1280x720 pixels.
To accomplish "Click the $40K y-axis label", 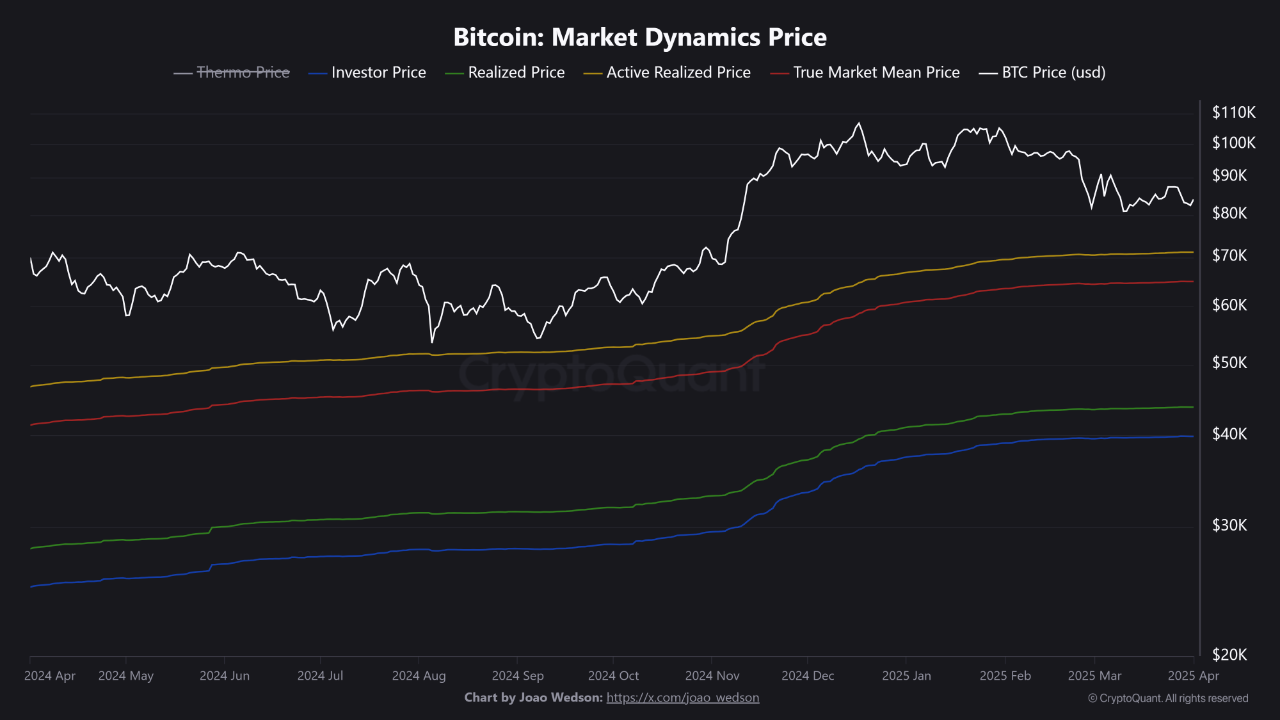I will coord(1230,435).
